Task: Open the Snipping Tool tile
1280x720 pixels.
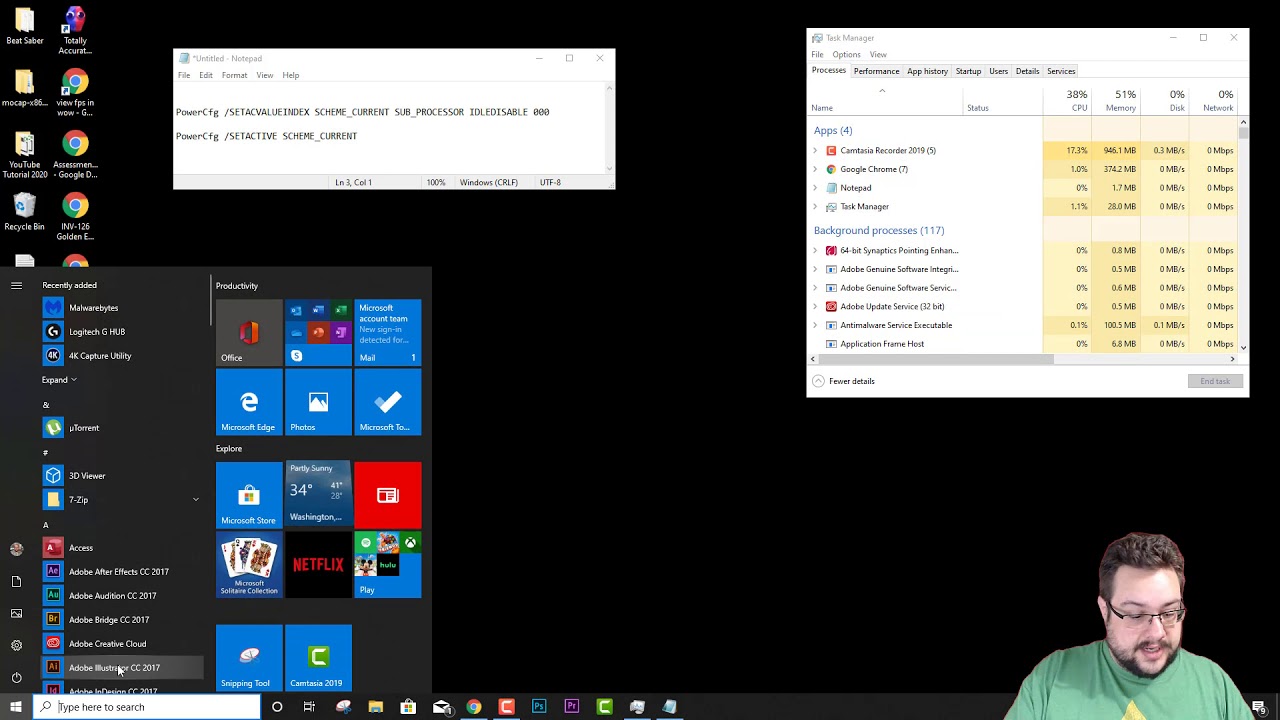Action: [x=249, y=657]
